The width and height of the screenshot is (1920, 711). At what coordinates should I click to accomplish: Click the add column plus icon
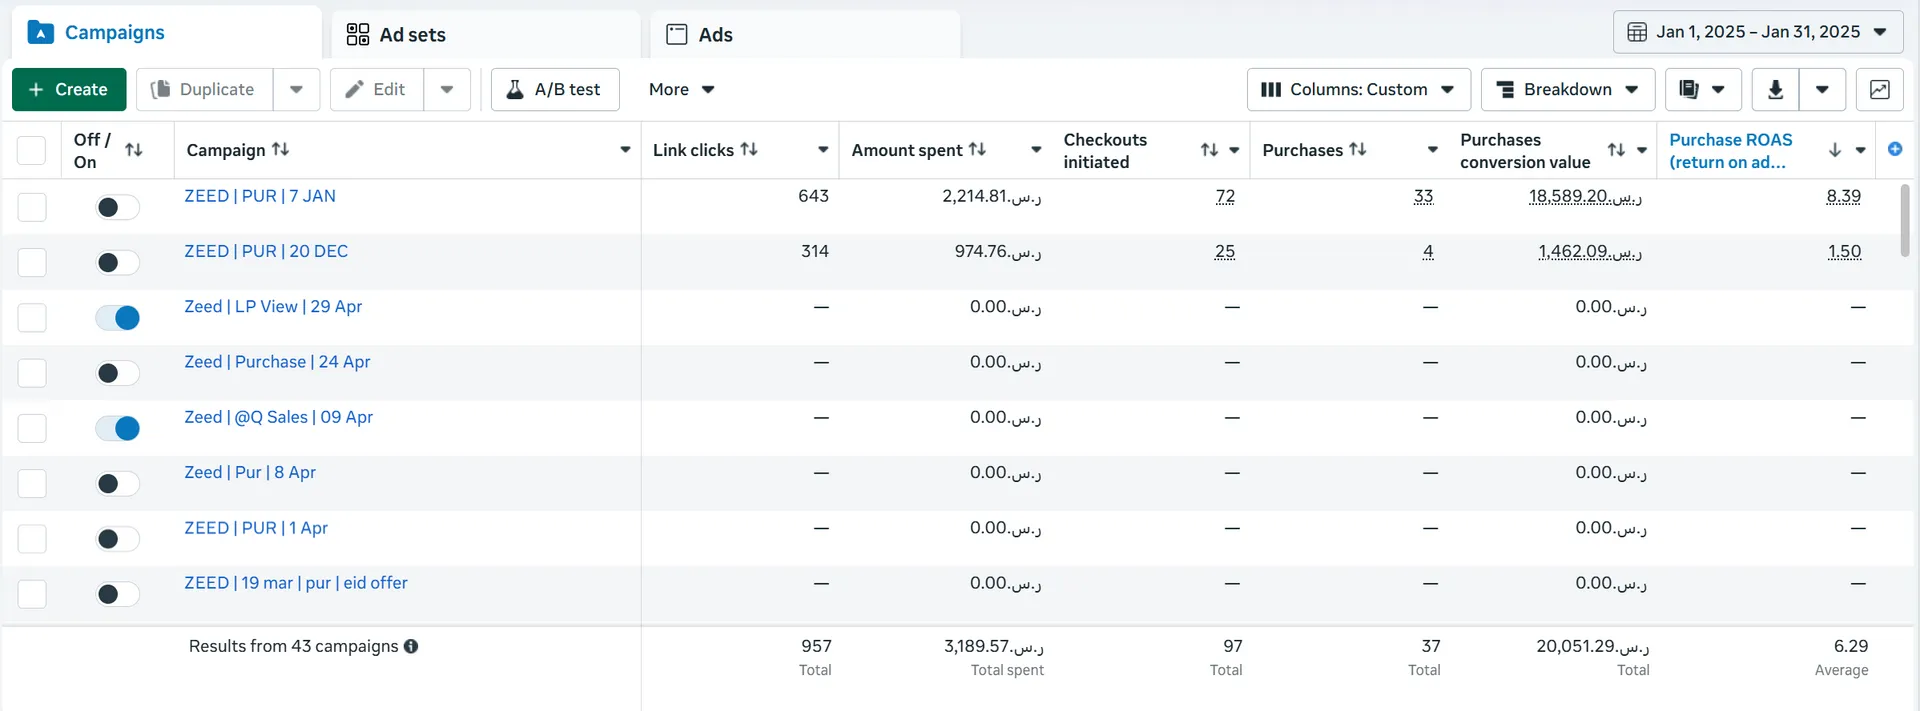point(1895,149)
